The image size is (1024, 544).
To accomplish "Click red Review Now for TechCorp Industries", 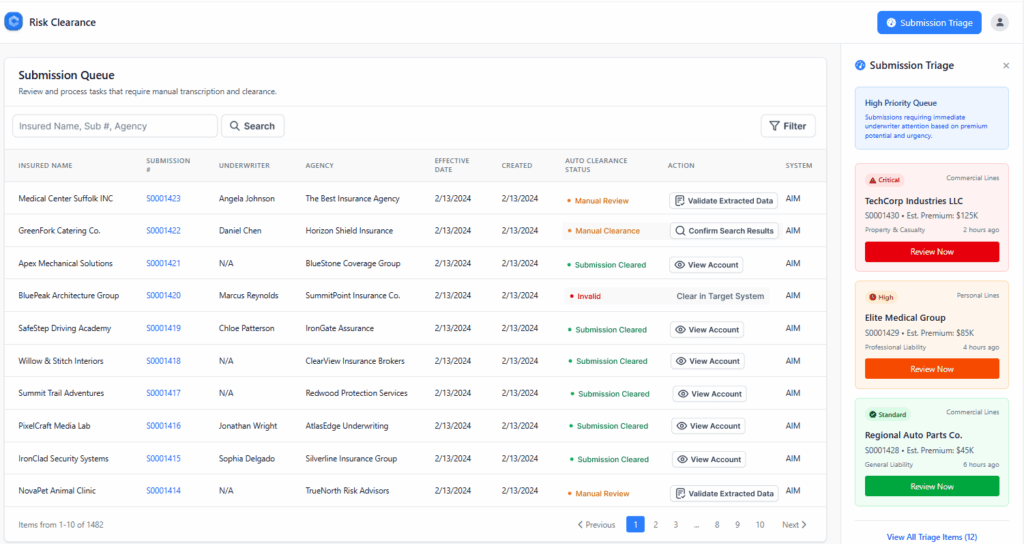I will (x=931, y=252).
